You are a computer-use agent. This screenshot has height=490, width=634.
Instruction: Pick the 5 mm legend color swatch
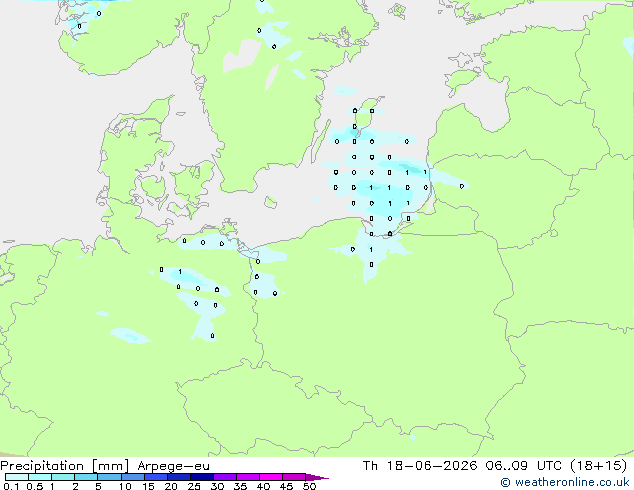pyautogui.click(x=109, y=477)
